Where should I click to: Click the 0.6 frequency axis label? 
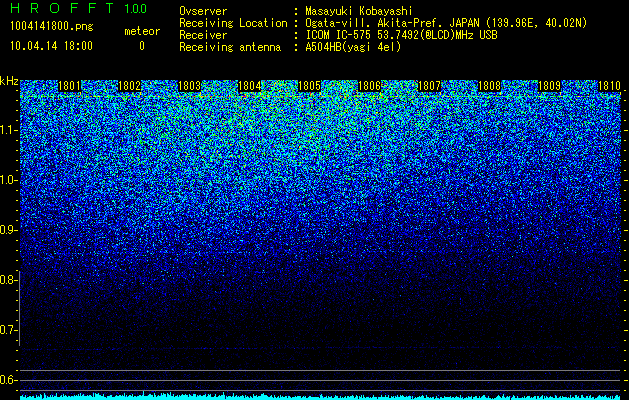click(8, 380)
